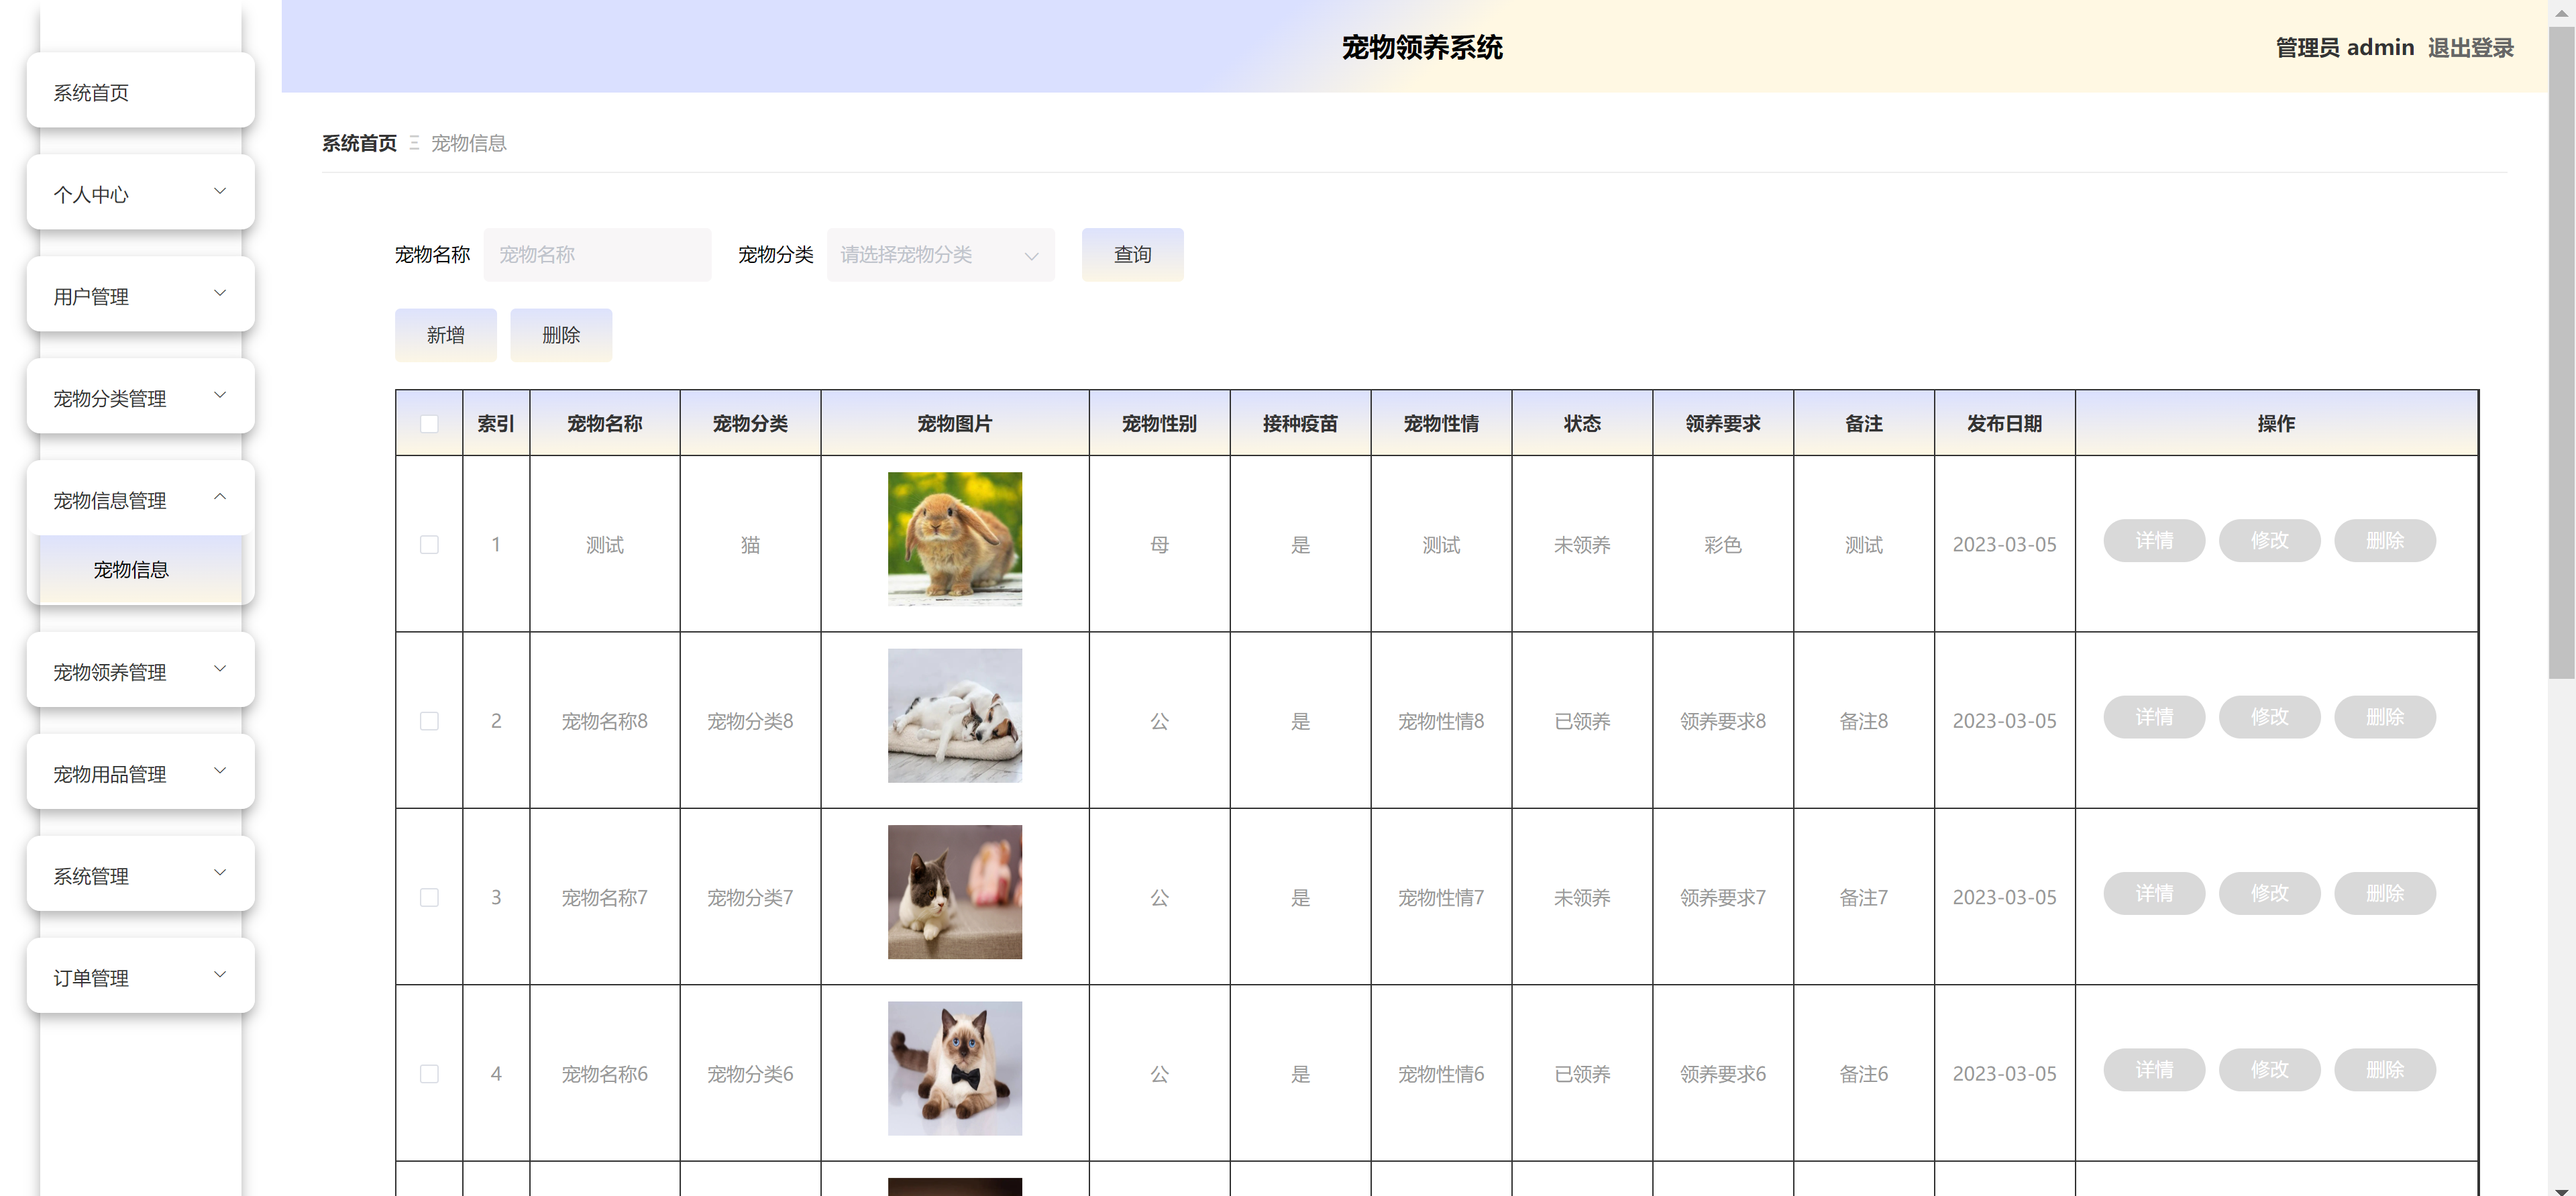Open the 请选择宠物分类 dropdown
The height and width of the screenshot is (1196, 2576).
[940, 254]
